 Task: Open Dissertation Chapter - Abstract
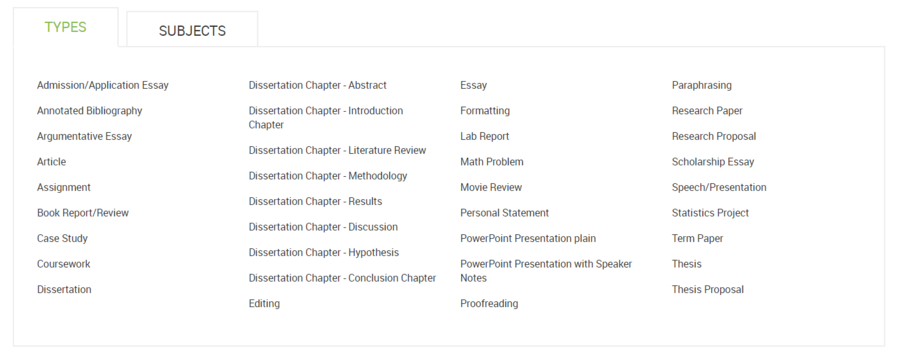[317, 85]
